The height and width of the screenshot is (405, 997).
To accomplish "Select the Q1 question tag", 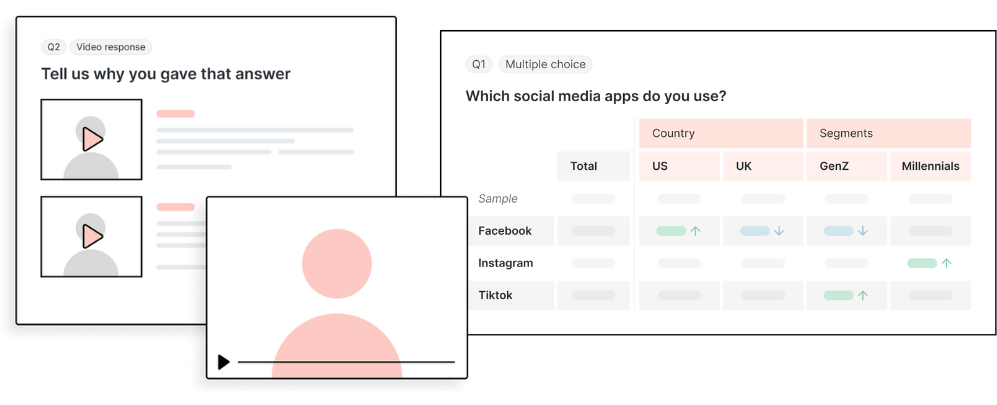I will coord(480,65).
